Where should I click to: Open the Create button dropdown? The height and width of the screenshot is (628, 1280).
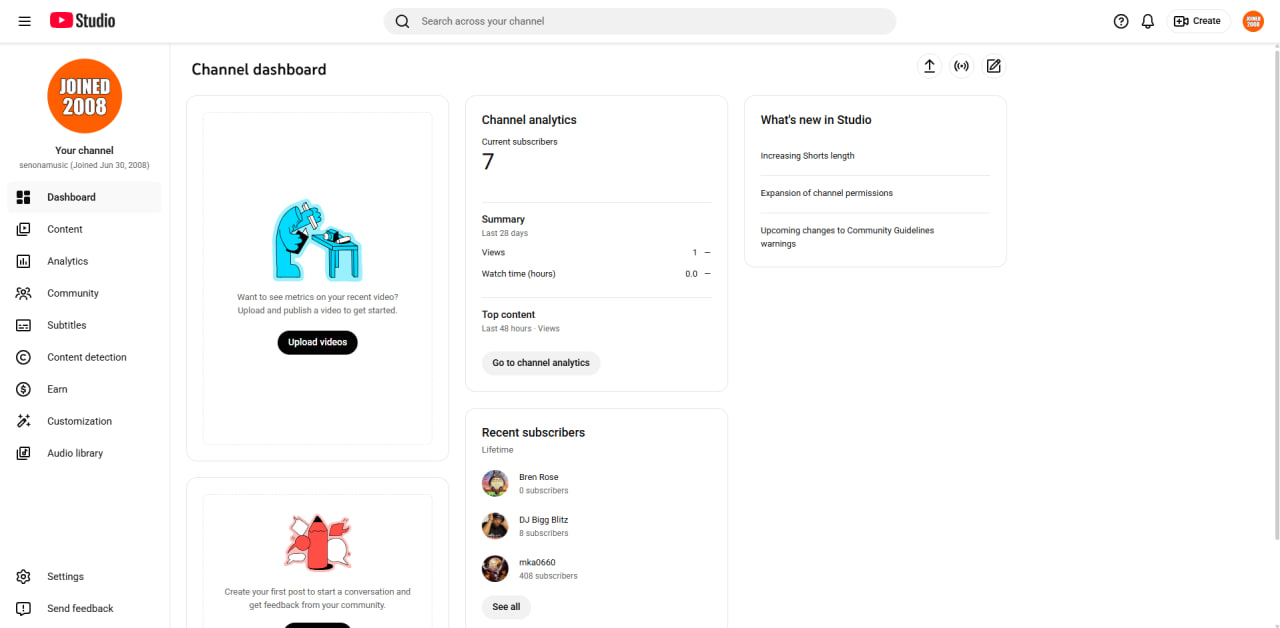[1198, 21]
